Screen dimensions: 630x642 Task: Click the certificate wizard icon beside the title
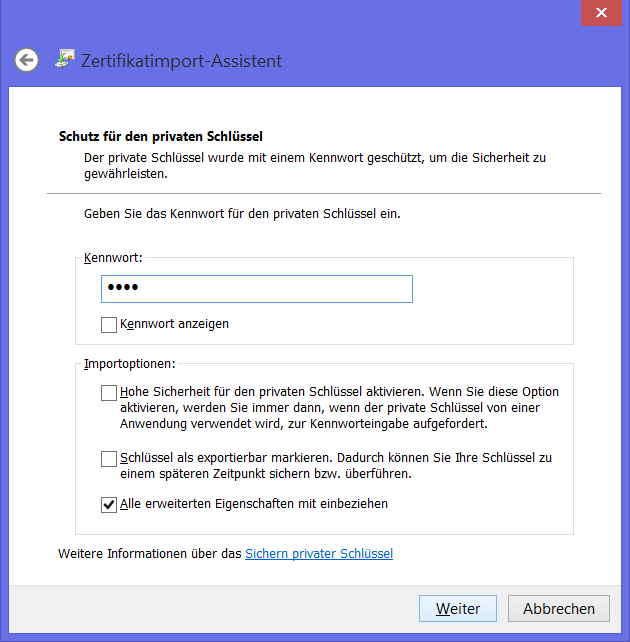tap(65, 58)
